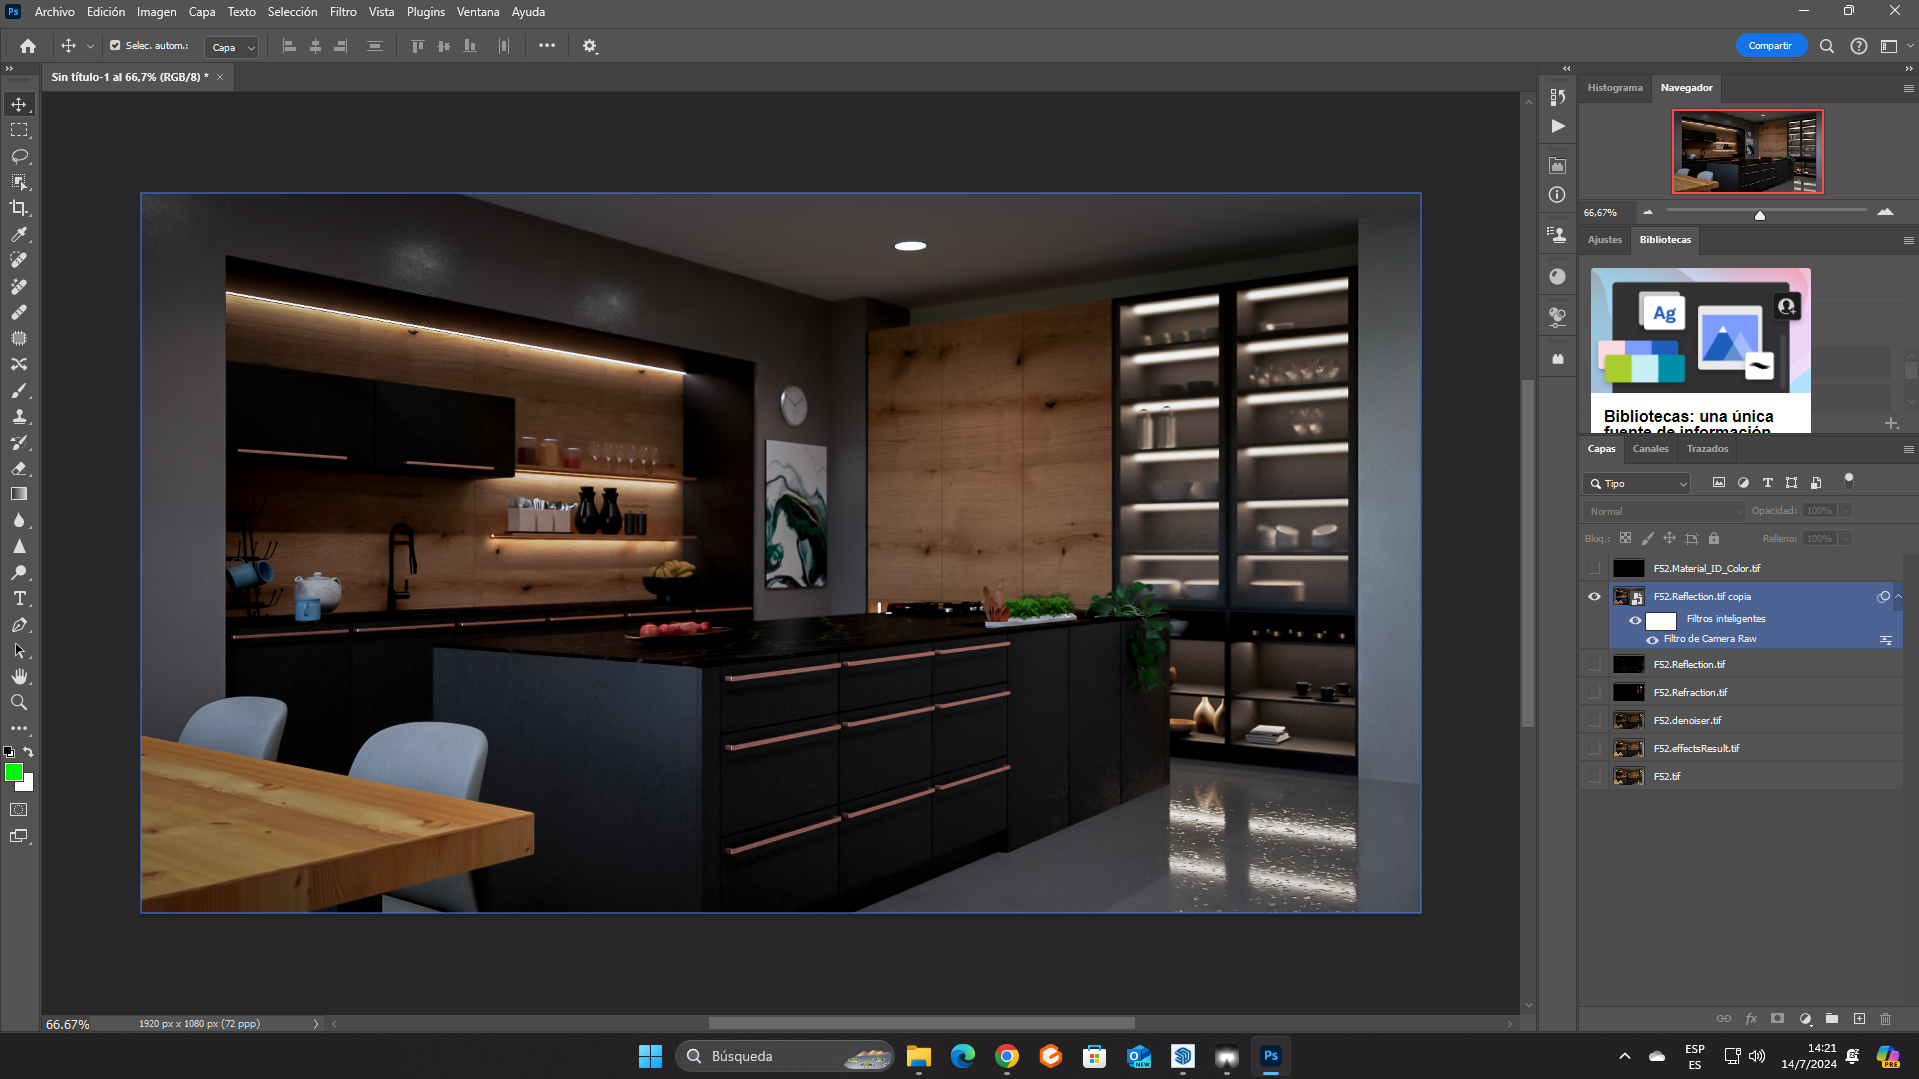Click the Navigator zoom in button
Viewport: 1919px width, 1079px height.
(1885, 212)
